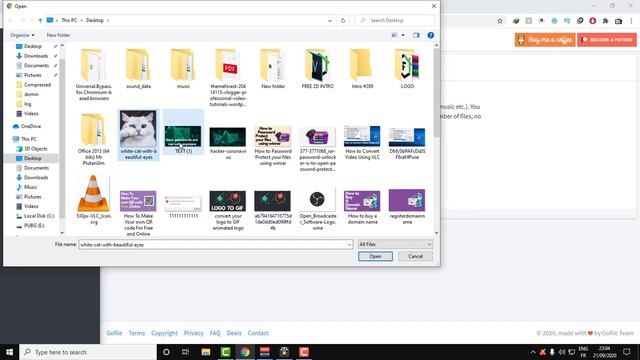Image resolution: width=640 pixels, height=360 pixels.
Task: Click the Become a Patron button
Action: pyautogui.click(x=607, y=40)
